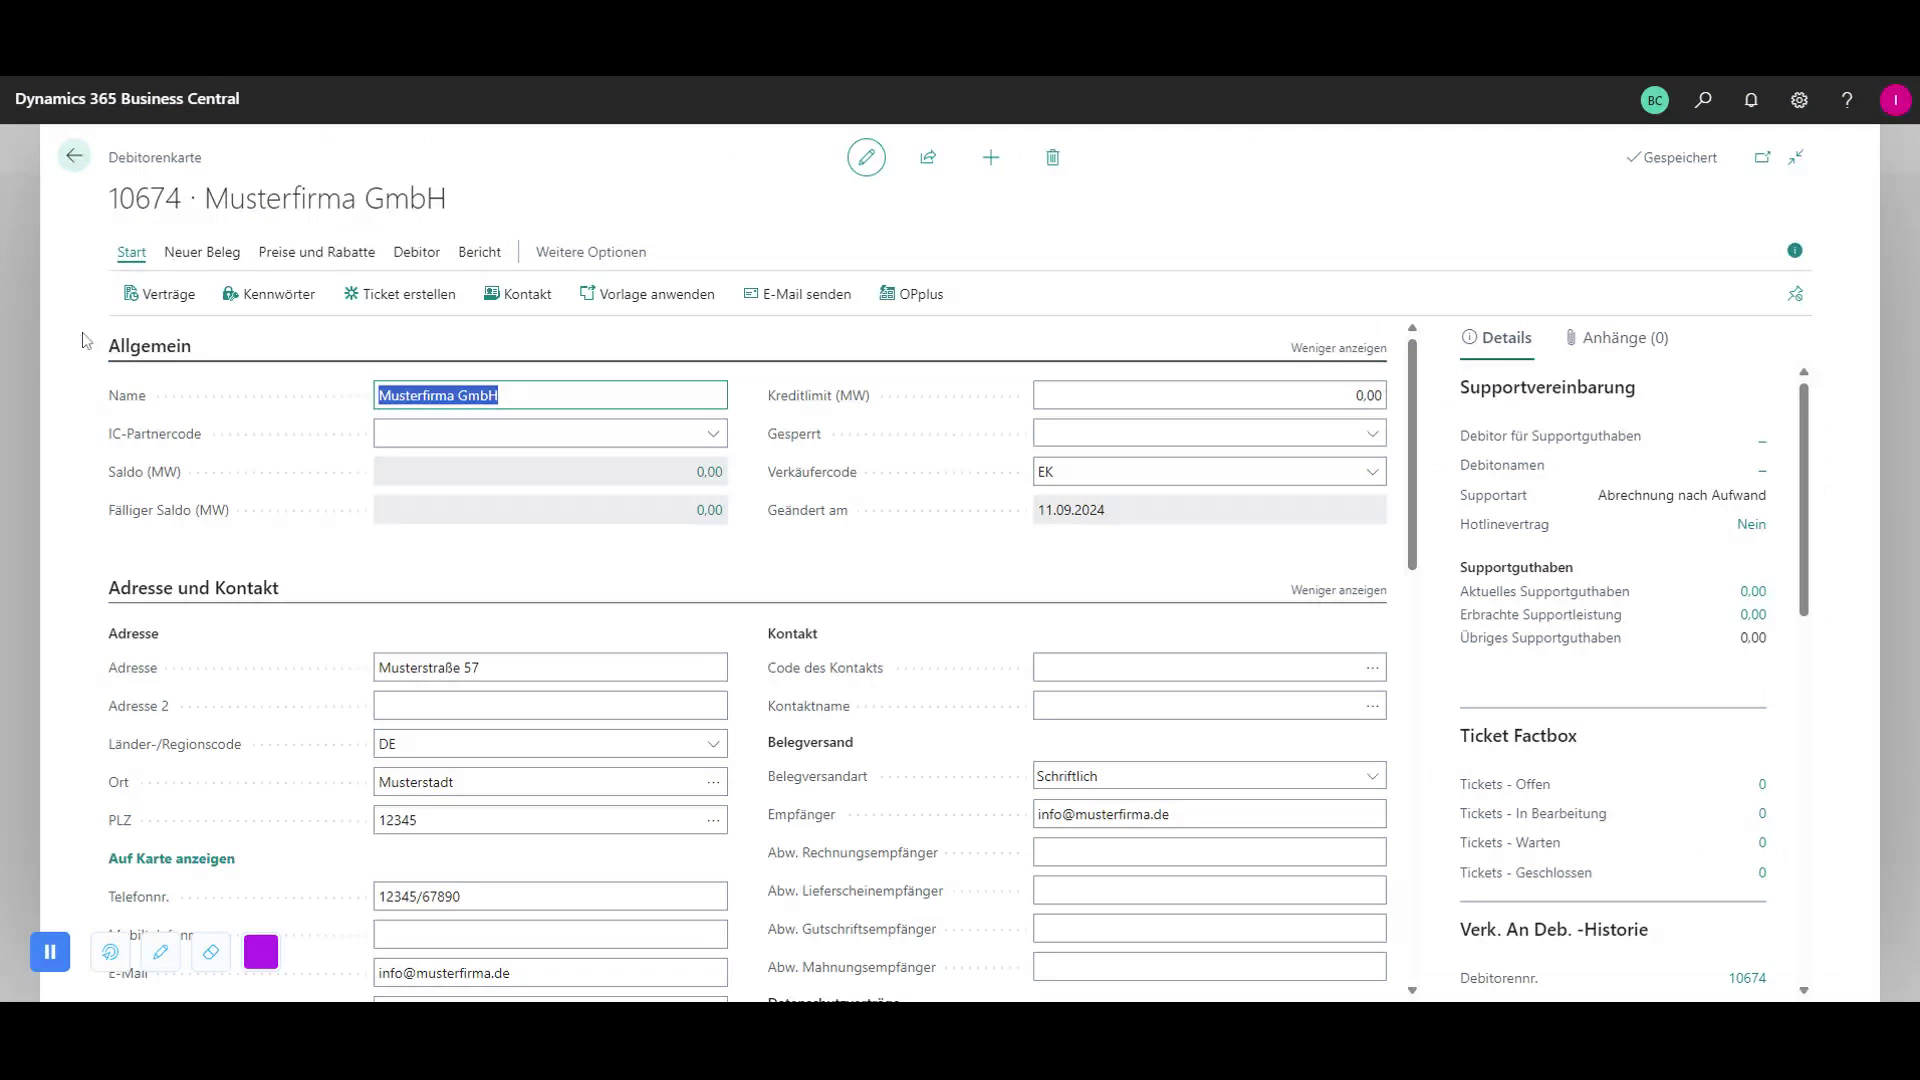The image size is (1920, 1080).
Task: Click the Auf Karte anzeigen link
Action: 171,858
